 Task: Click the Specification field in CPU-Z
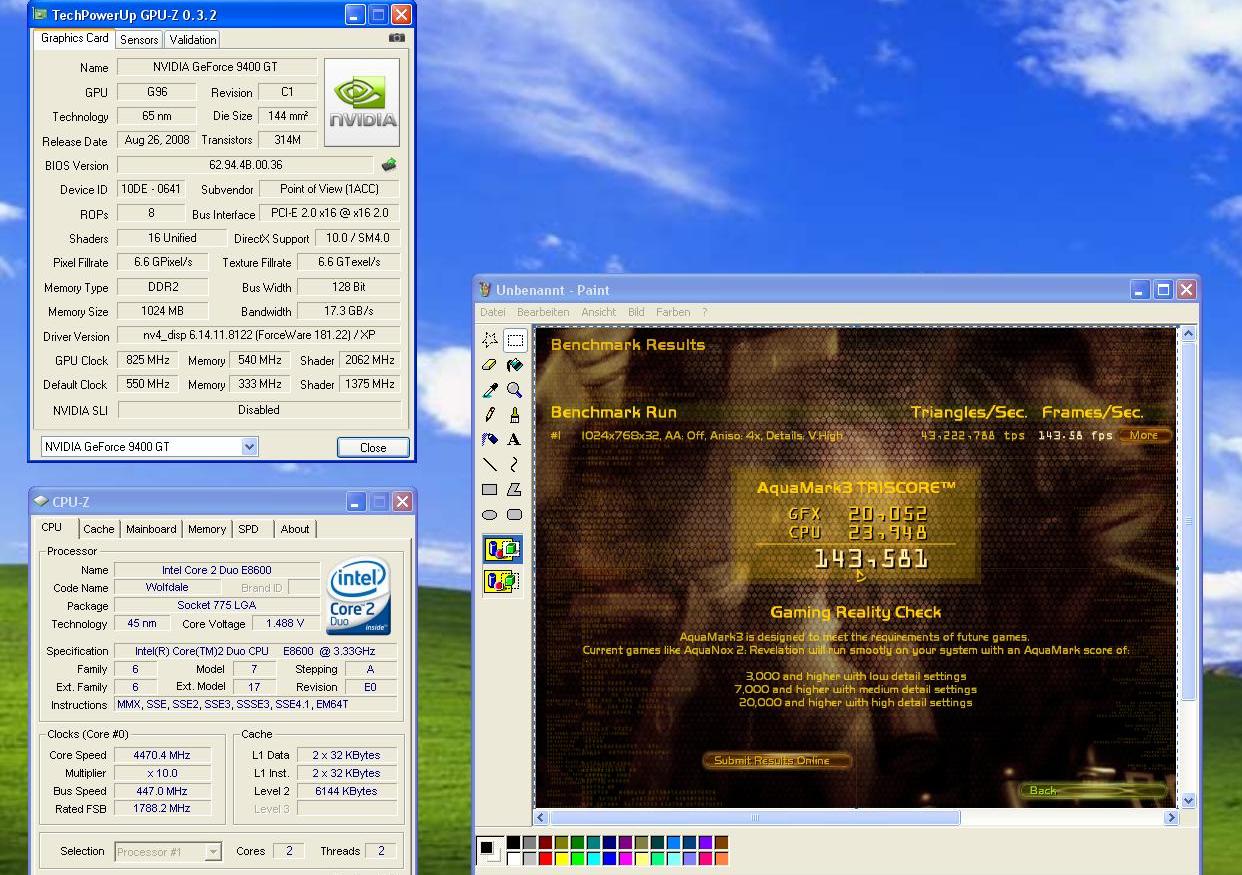coord(255,651)
